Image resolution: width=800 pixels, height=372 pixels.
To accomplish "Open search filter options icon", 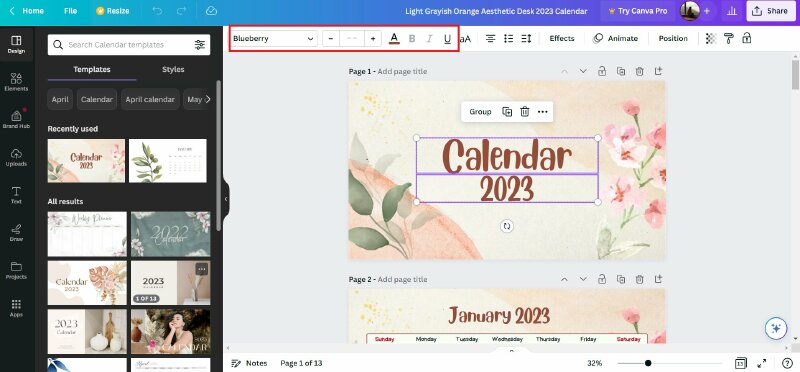I will pos(200,45).
